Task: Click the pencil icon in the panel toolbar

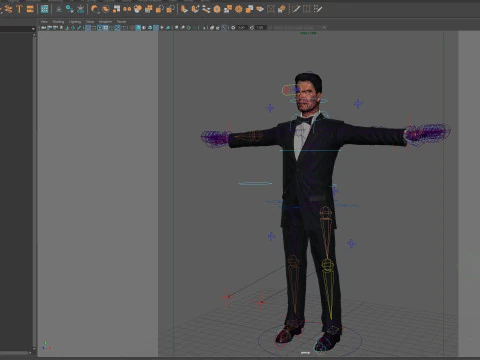Action: (x=79, y=28)
